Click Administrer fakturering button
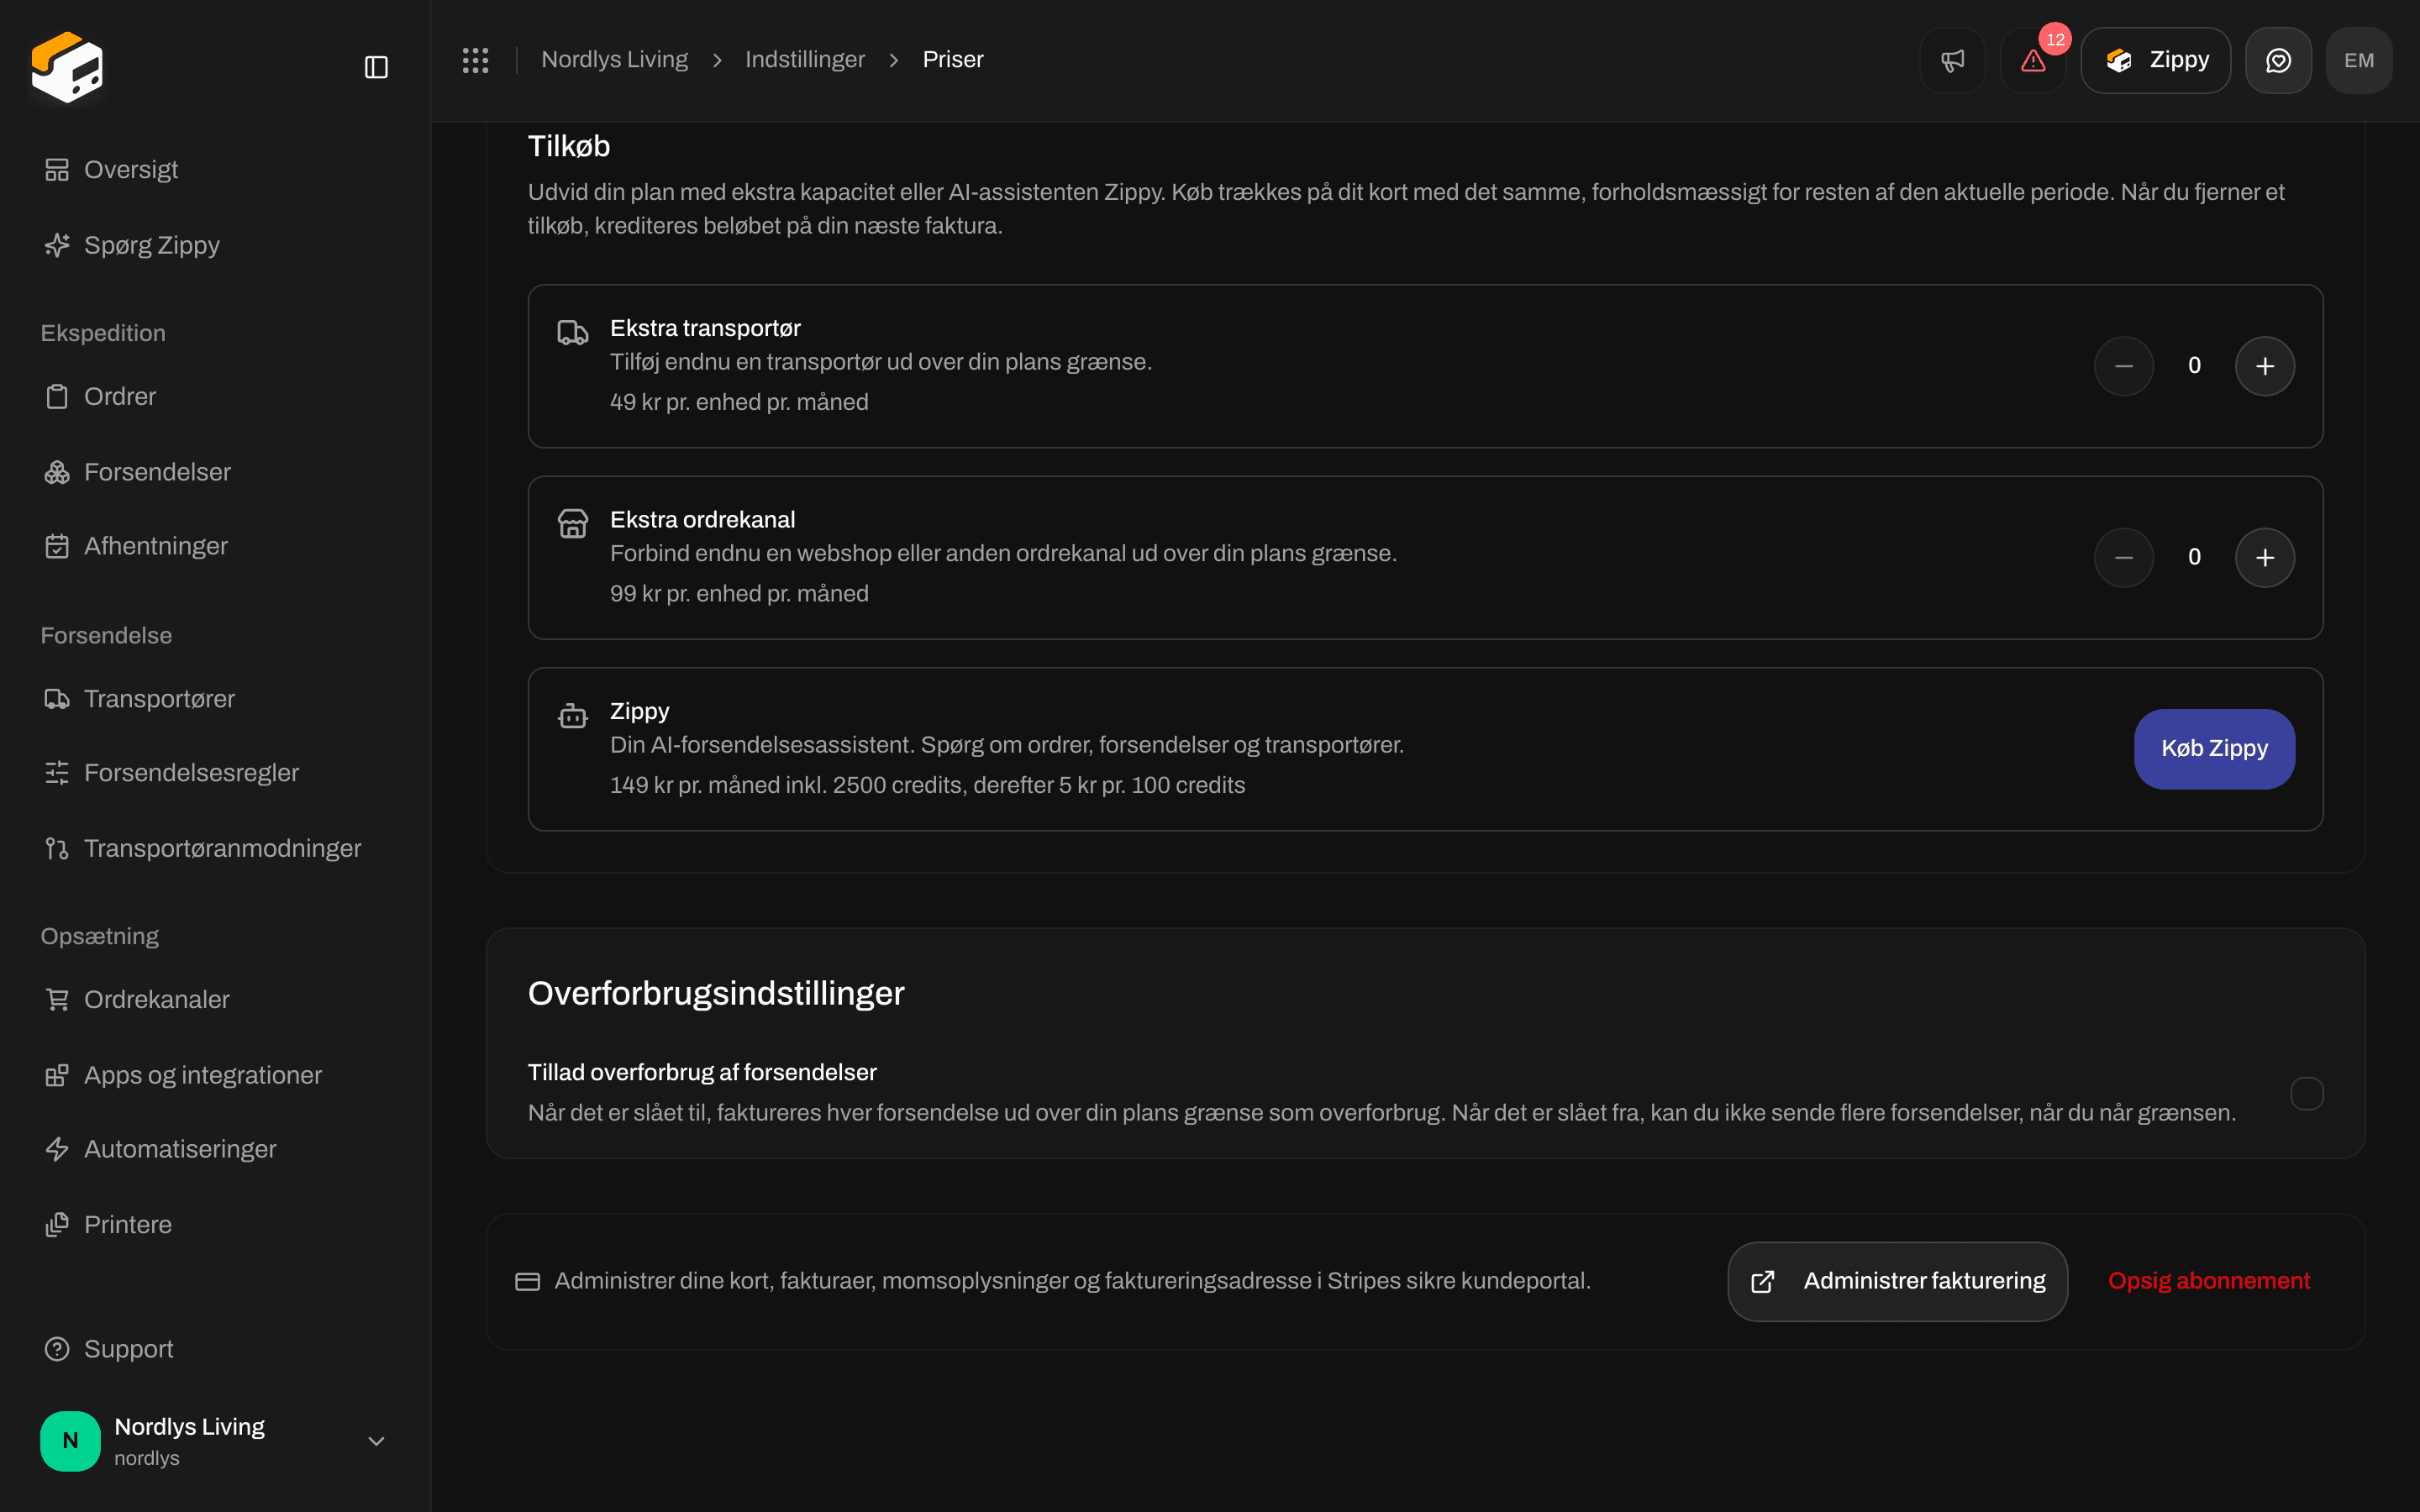The width and height of the screenshot is (2420, 1512). (x=1897, y=1281)
